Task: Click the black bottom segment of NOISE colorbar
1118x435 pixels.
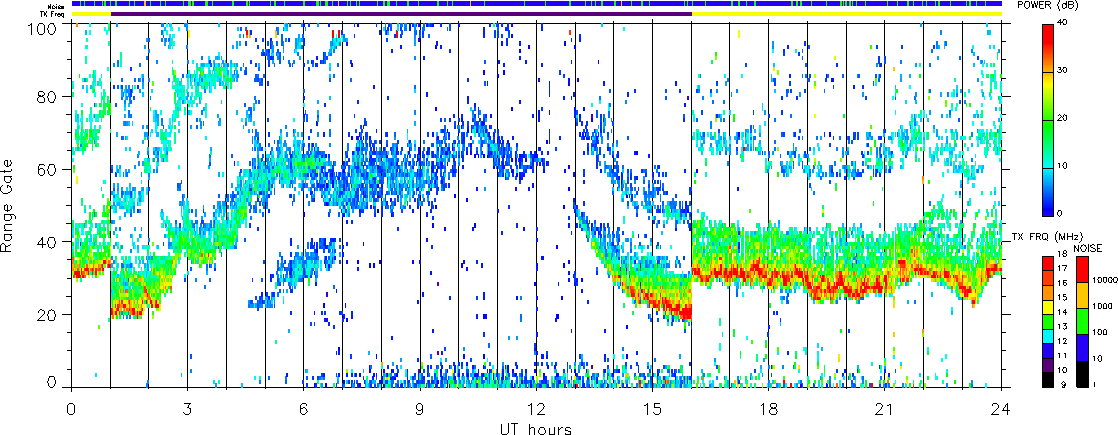Action: pyautogui.click(x=1081, y=374)
